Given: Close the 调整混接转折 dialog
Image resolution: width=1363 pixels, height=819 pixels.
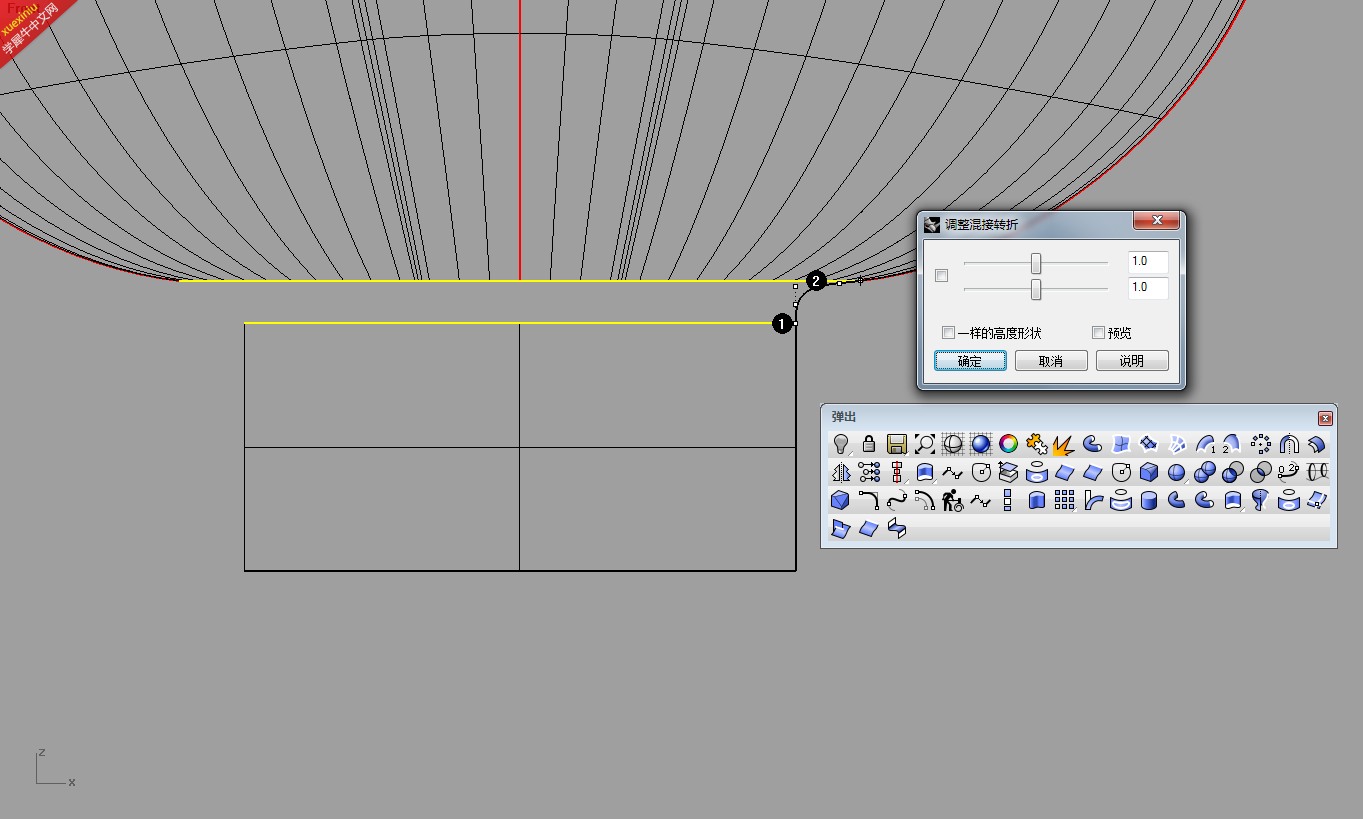Looking at the screenshot, I should point(1157,220).
